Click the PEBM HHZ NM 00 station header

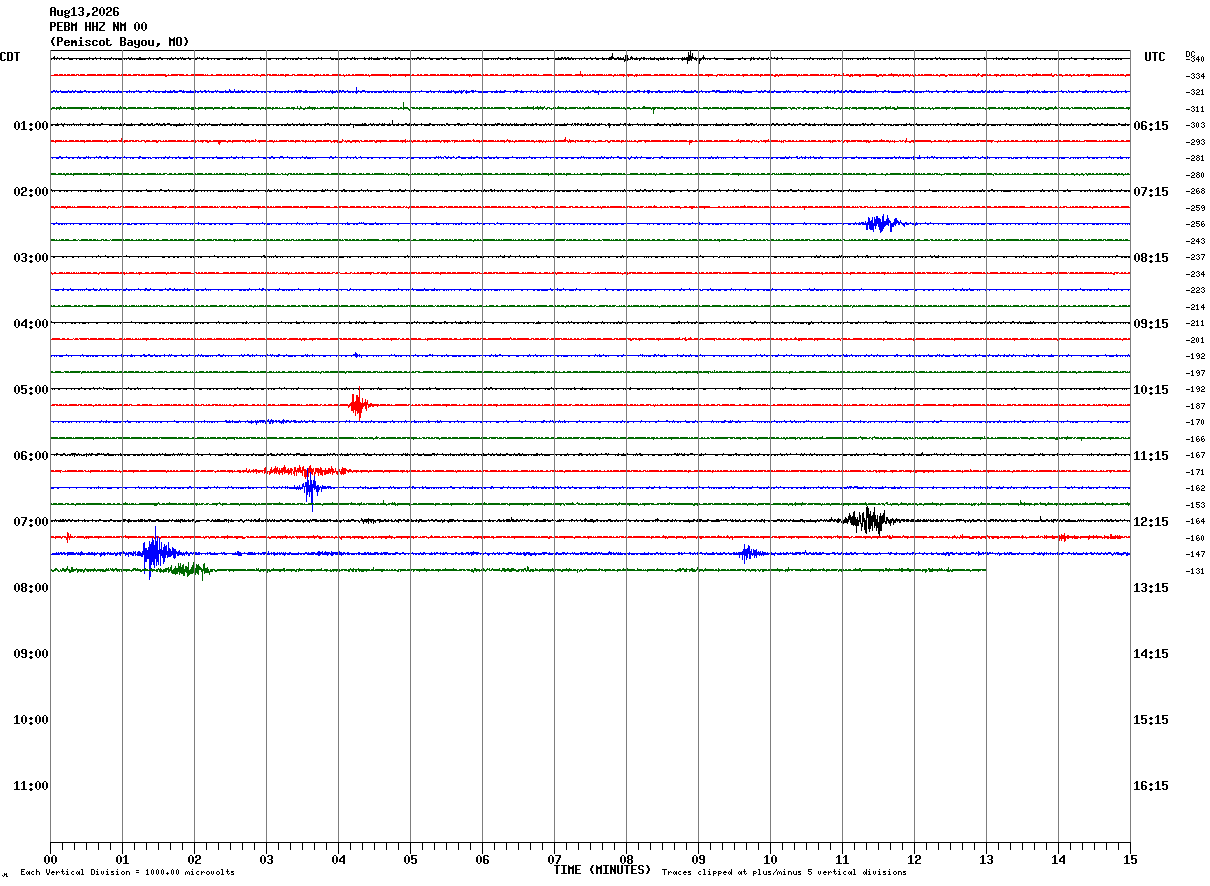[x=98, y=27]
